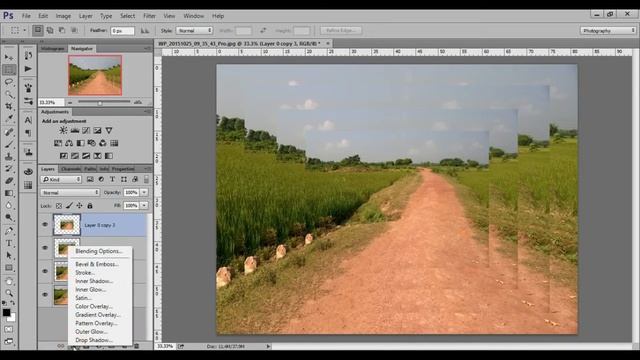
Task: Select the Eraser tool
Action: (9, 181)
